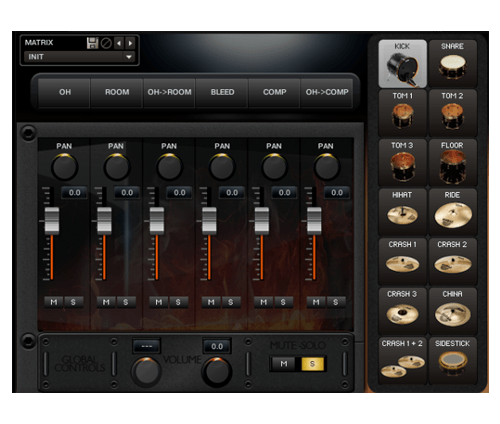This screenshot has width=500, height=424.
Task: Save the Matrix preset with floppy disk icon
Action: pyautogui.click(x=92, y=43)
